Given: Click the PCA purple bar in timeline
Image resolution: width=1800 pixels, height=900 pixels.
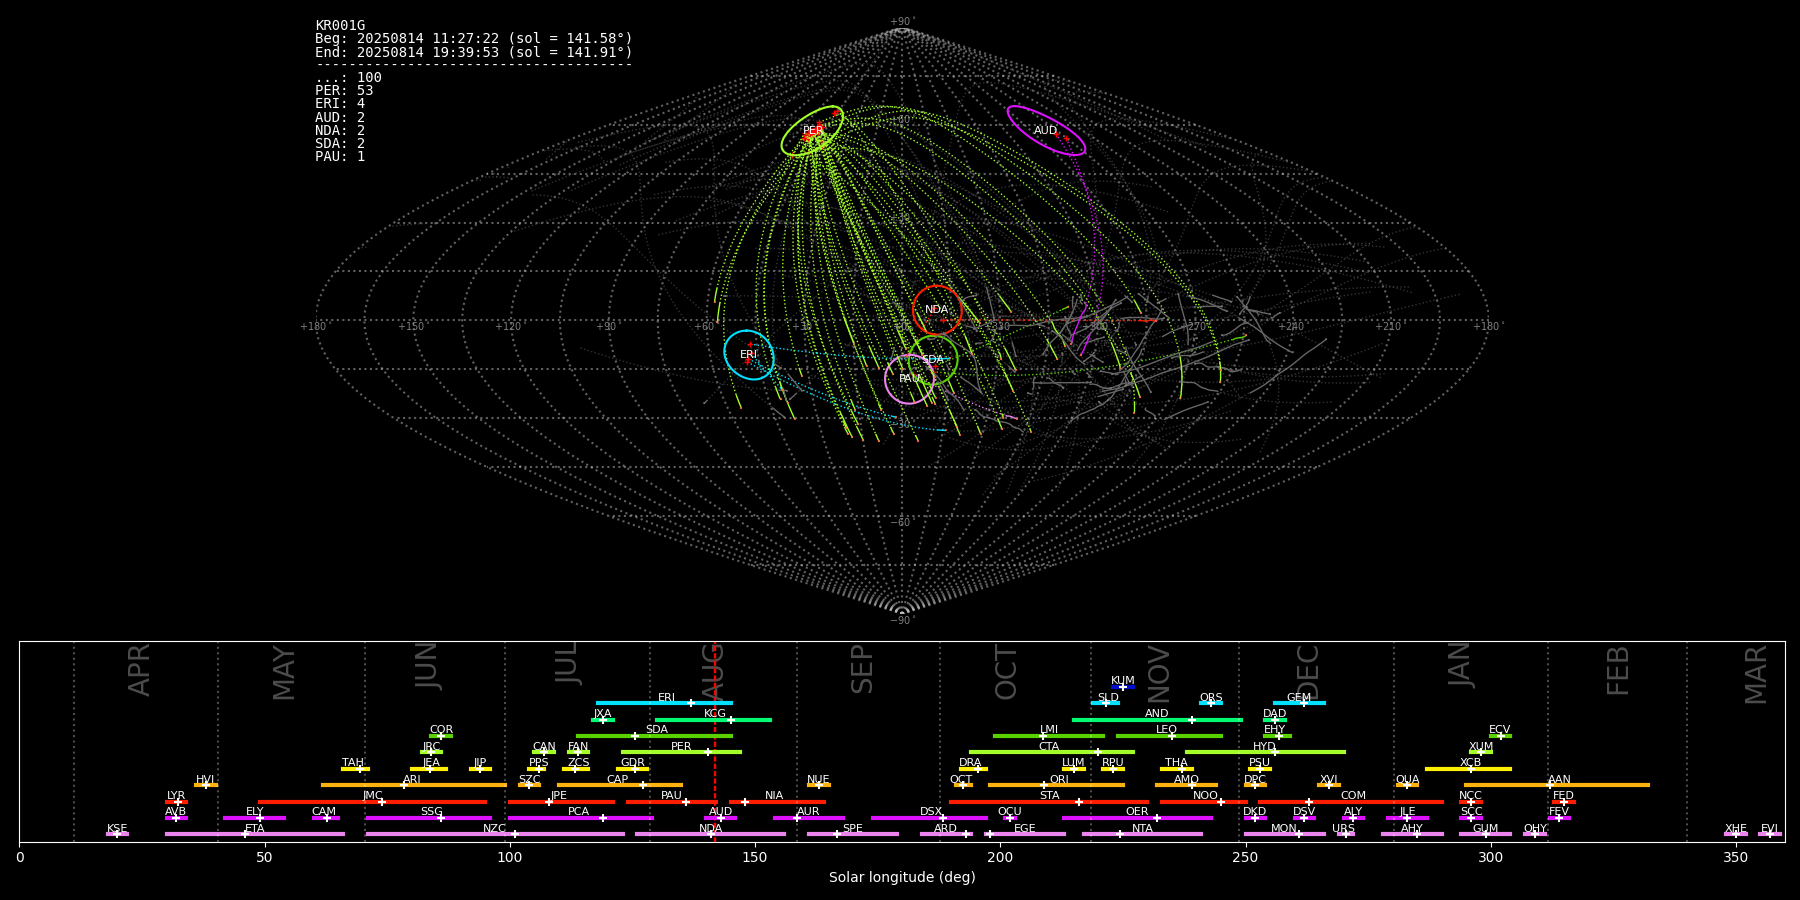Looking at the screenshot, I should point(580,818).
